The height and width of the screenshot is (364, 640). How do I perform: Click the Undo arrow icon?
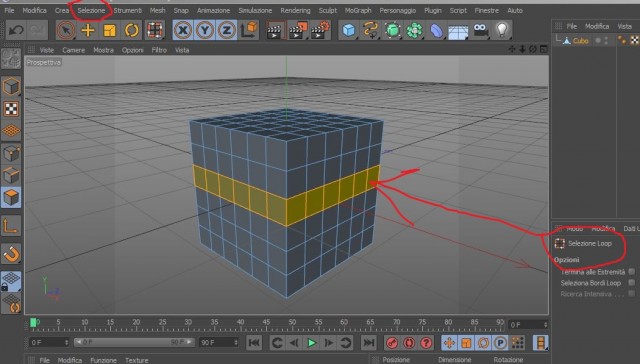coord(16,30)
